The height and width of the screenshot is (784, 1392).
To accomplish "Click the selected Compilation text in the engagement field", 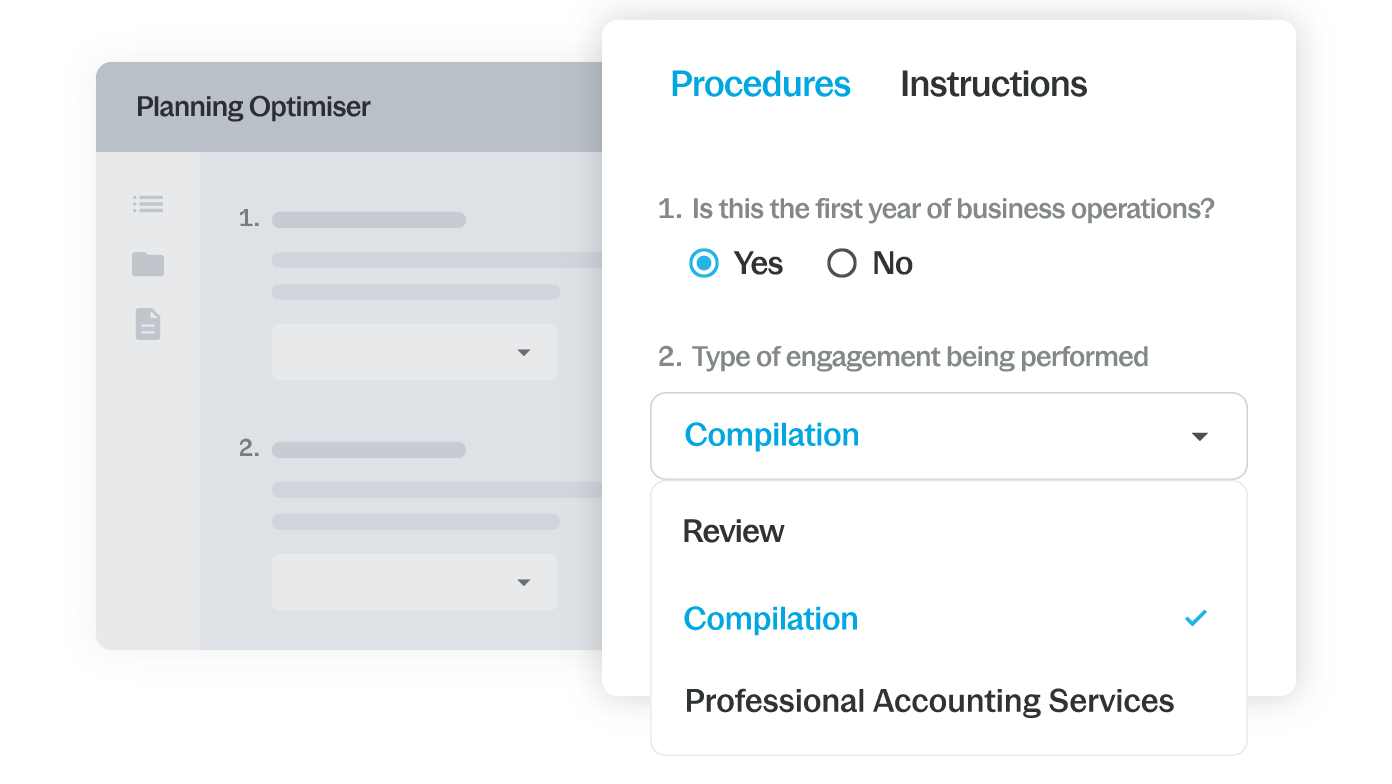I will click(771, 435).
